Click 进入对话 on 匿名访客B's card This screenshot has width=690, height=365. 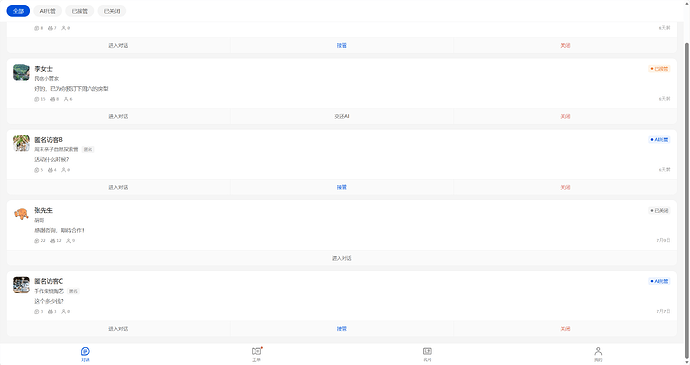point(118,187)
